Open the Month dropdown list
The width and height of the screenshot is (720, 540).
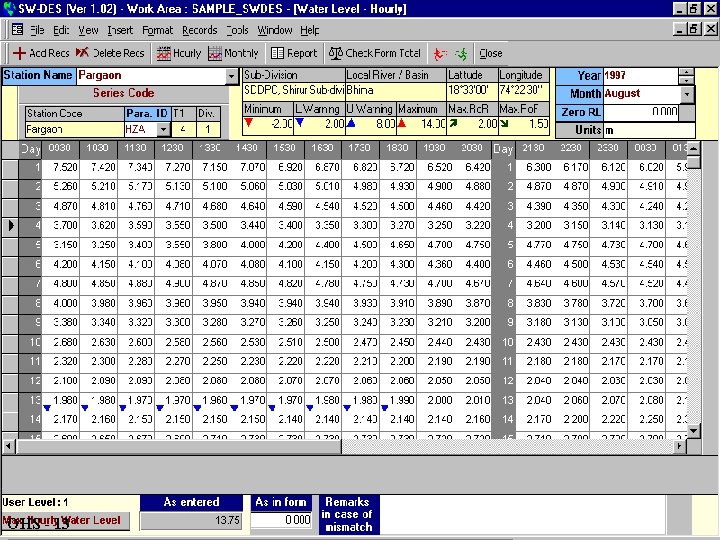pos(687,94)
